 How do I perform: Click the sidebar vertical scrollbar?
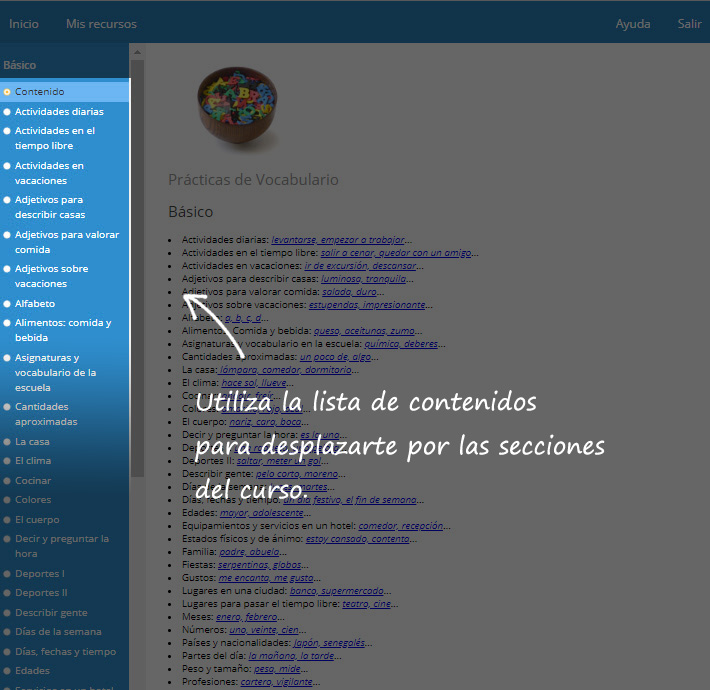137,300
